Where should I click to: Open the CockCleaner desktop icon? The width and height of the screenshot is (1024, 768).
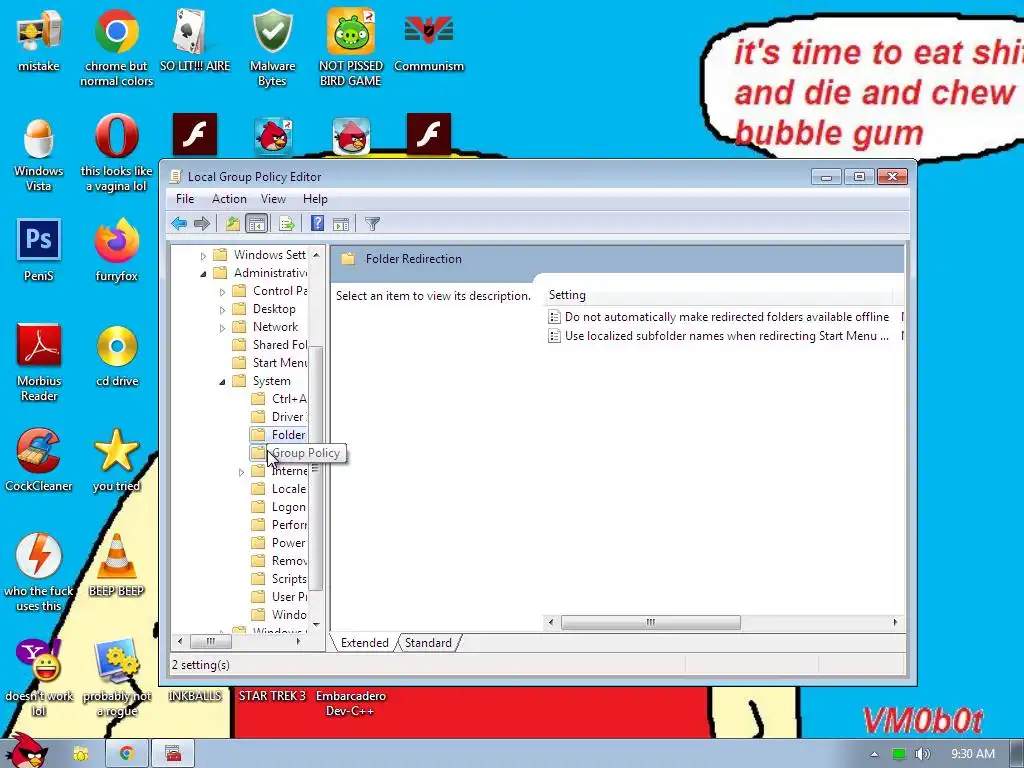pyautogui.click(x=39, y=460)
